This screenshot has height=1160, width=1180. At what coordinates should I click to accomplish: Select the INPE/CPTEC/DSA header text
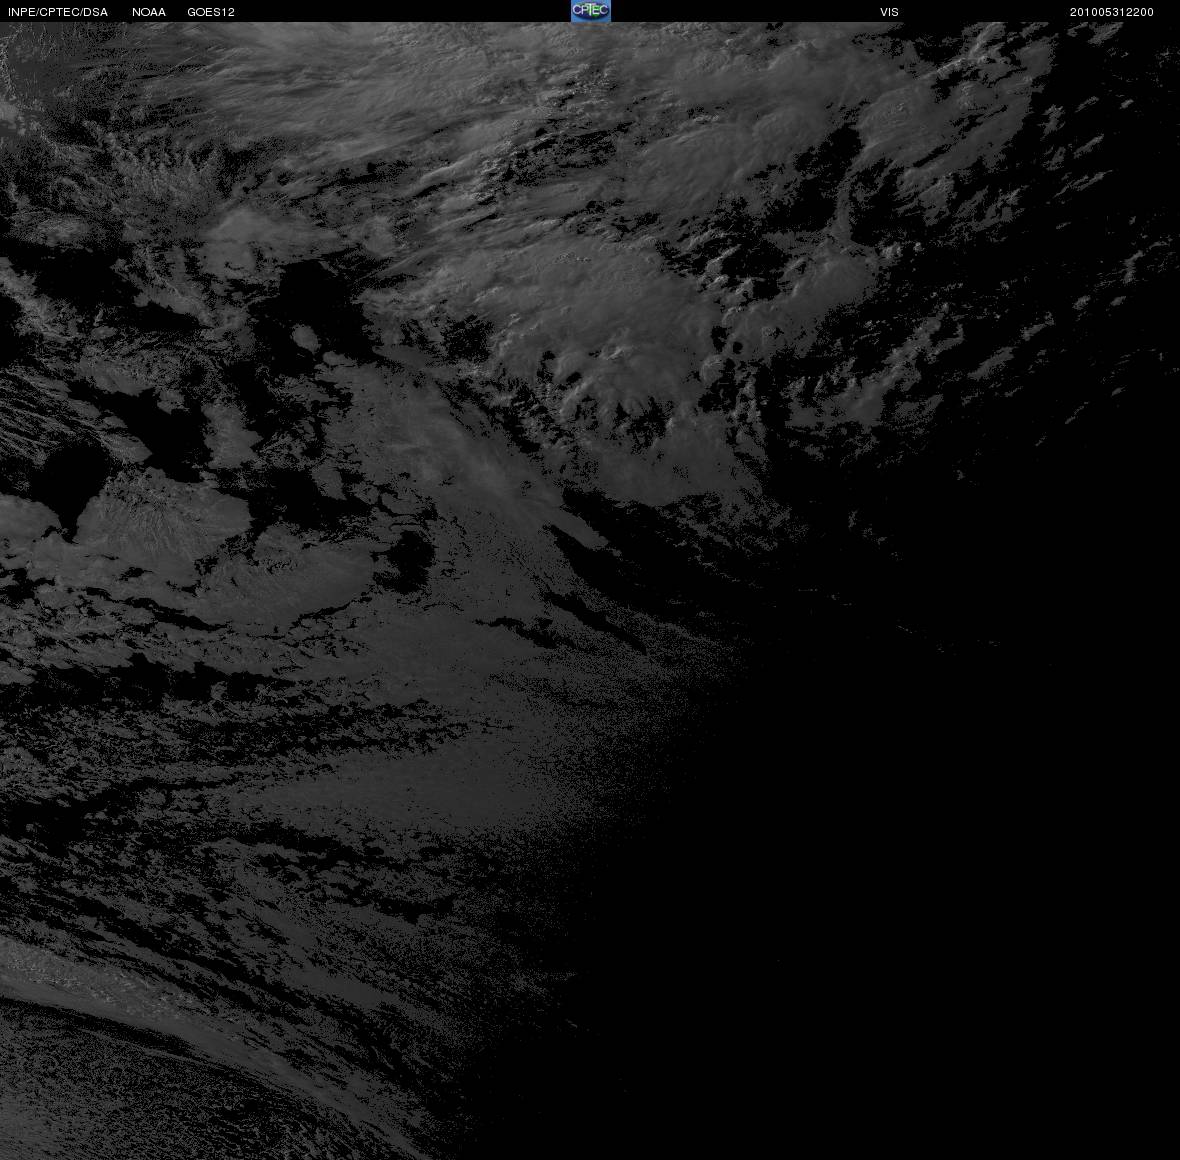58,12
